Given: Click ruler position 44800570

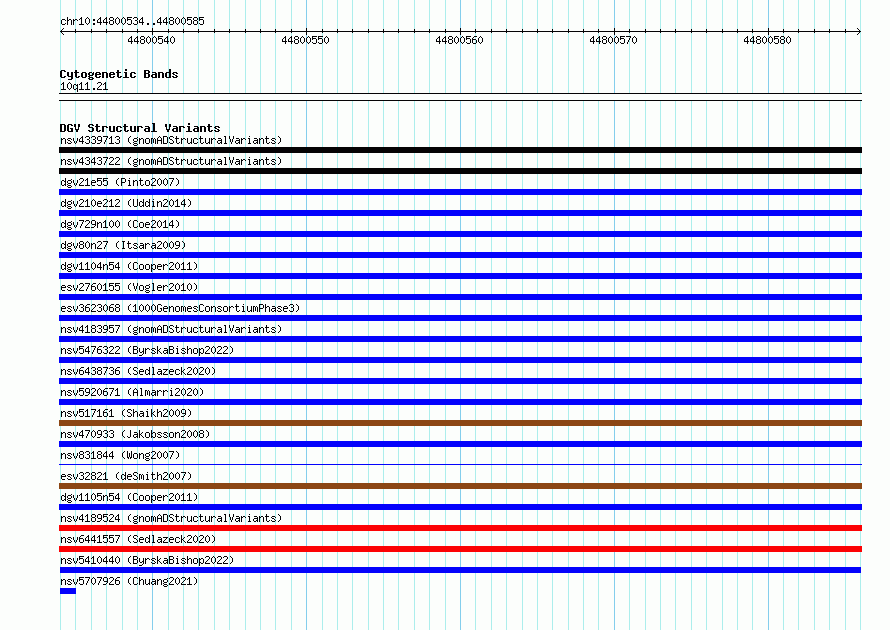Looking at the screenshot, I should pos(614,40).
